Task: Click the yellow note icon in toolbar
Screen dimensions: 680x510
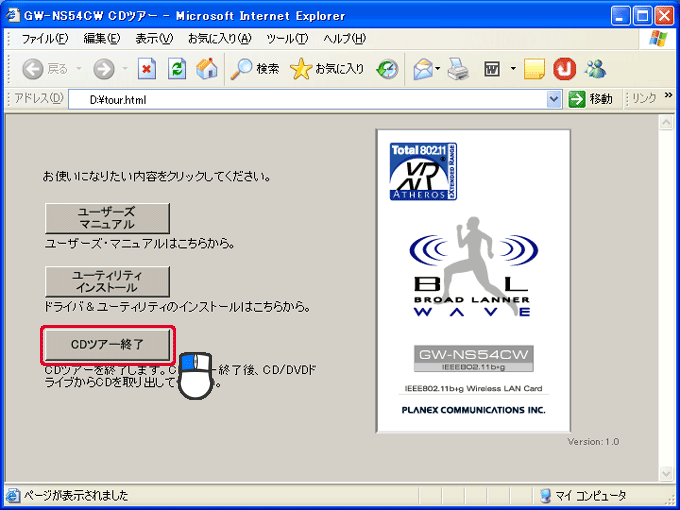Action: pyautogui.click(x=534, y=69)
